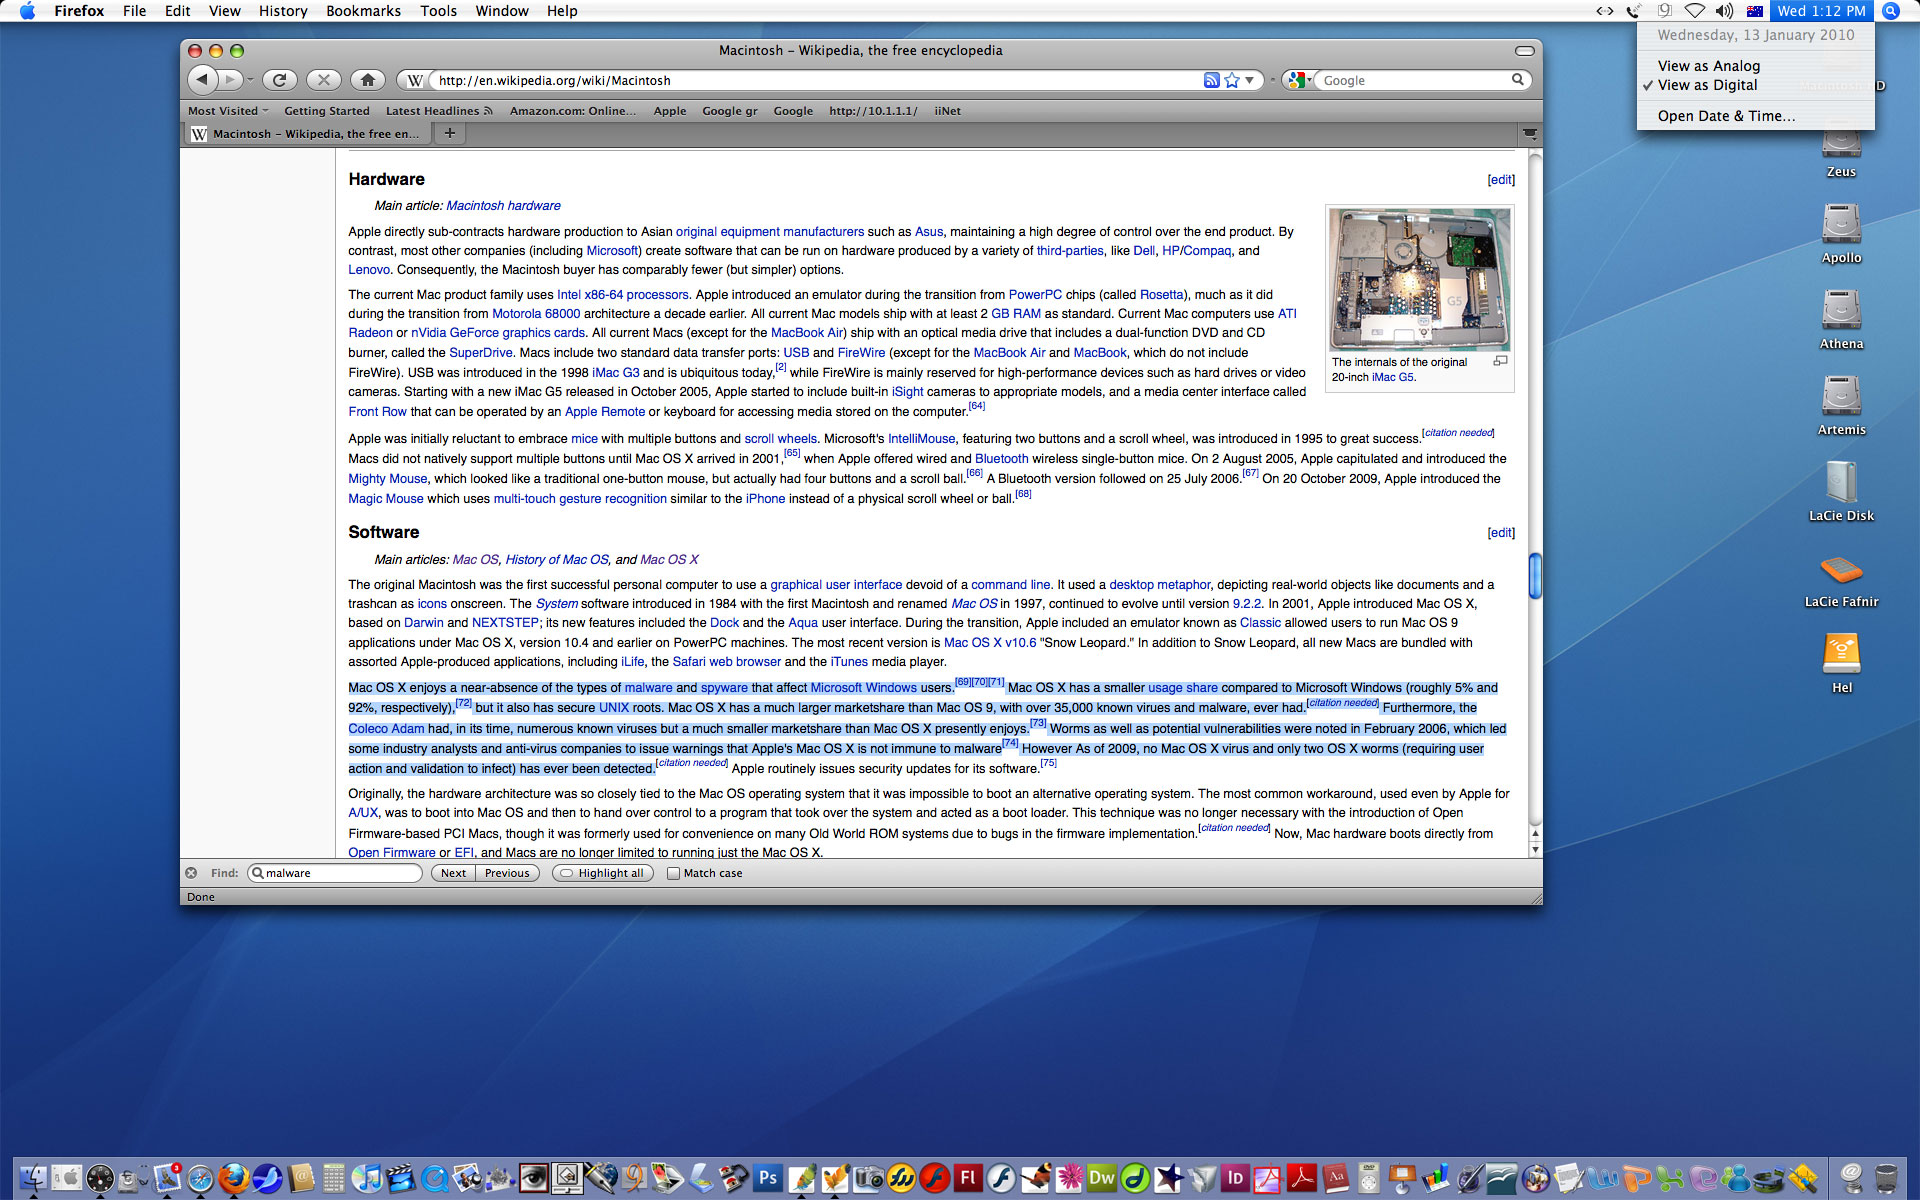The image size is (1920, 1200).
Task: Toggle Highlight all in Find bar
Action: 602,873
